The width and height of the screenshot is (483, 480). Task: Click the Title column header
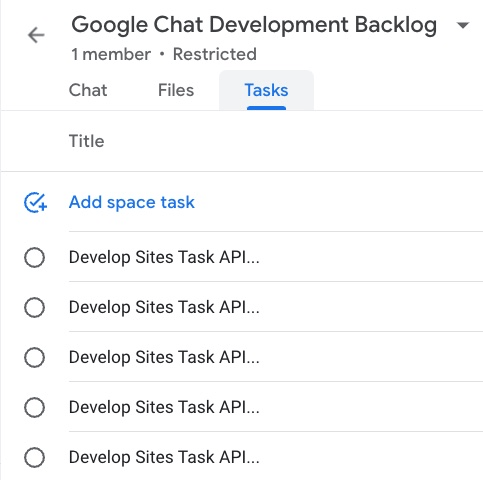87,141
